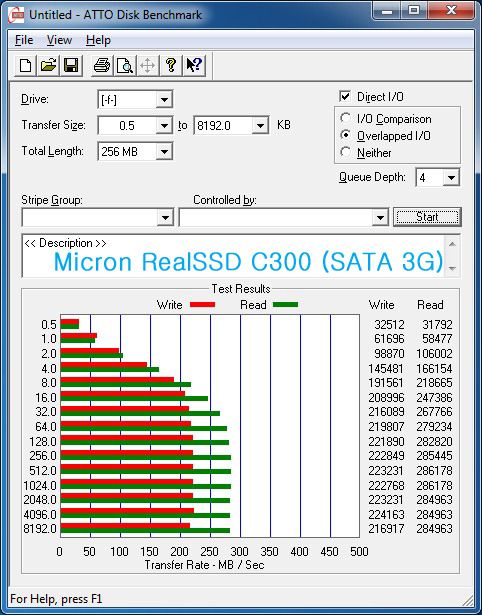Image resolution: width=482 pixels, height=615 pixels.
Task: Select the Overlapped I/O radio button
Action: coord(346,135)
